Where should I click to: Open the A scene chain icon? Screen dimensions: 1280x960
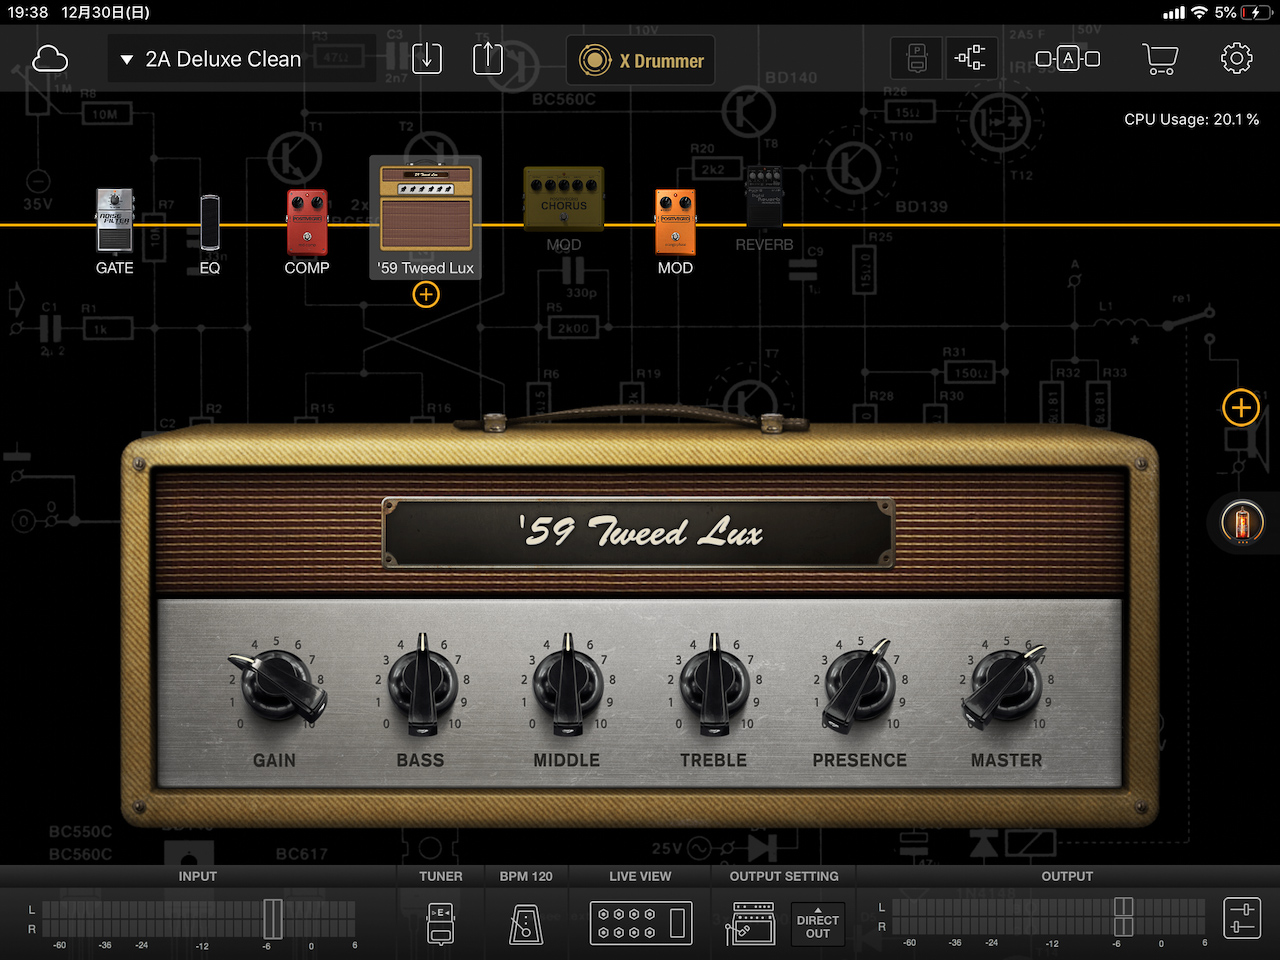(1068, 59)
